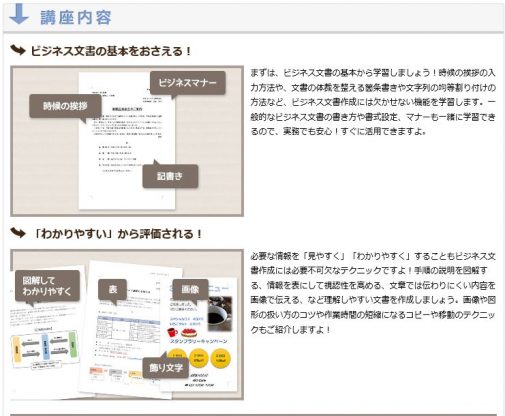
Task: Click the 時候の挨拶 callout label
Action: [x=65, y=106]
